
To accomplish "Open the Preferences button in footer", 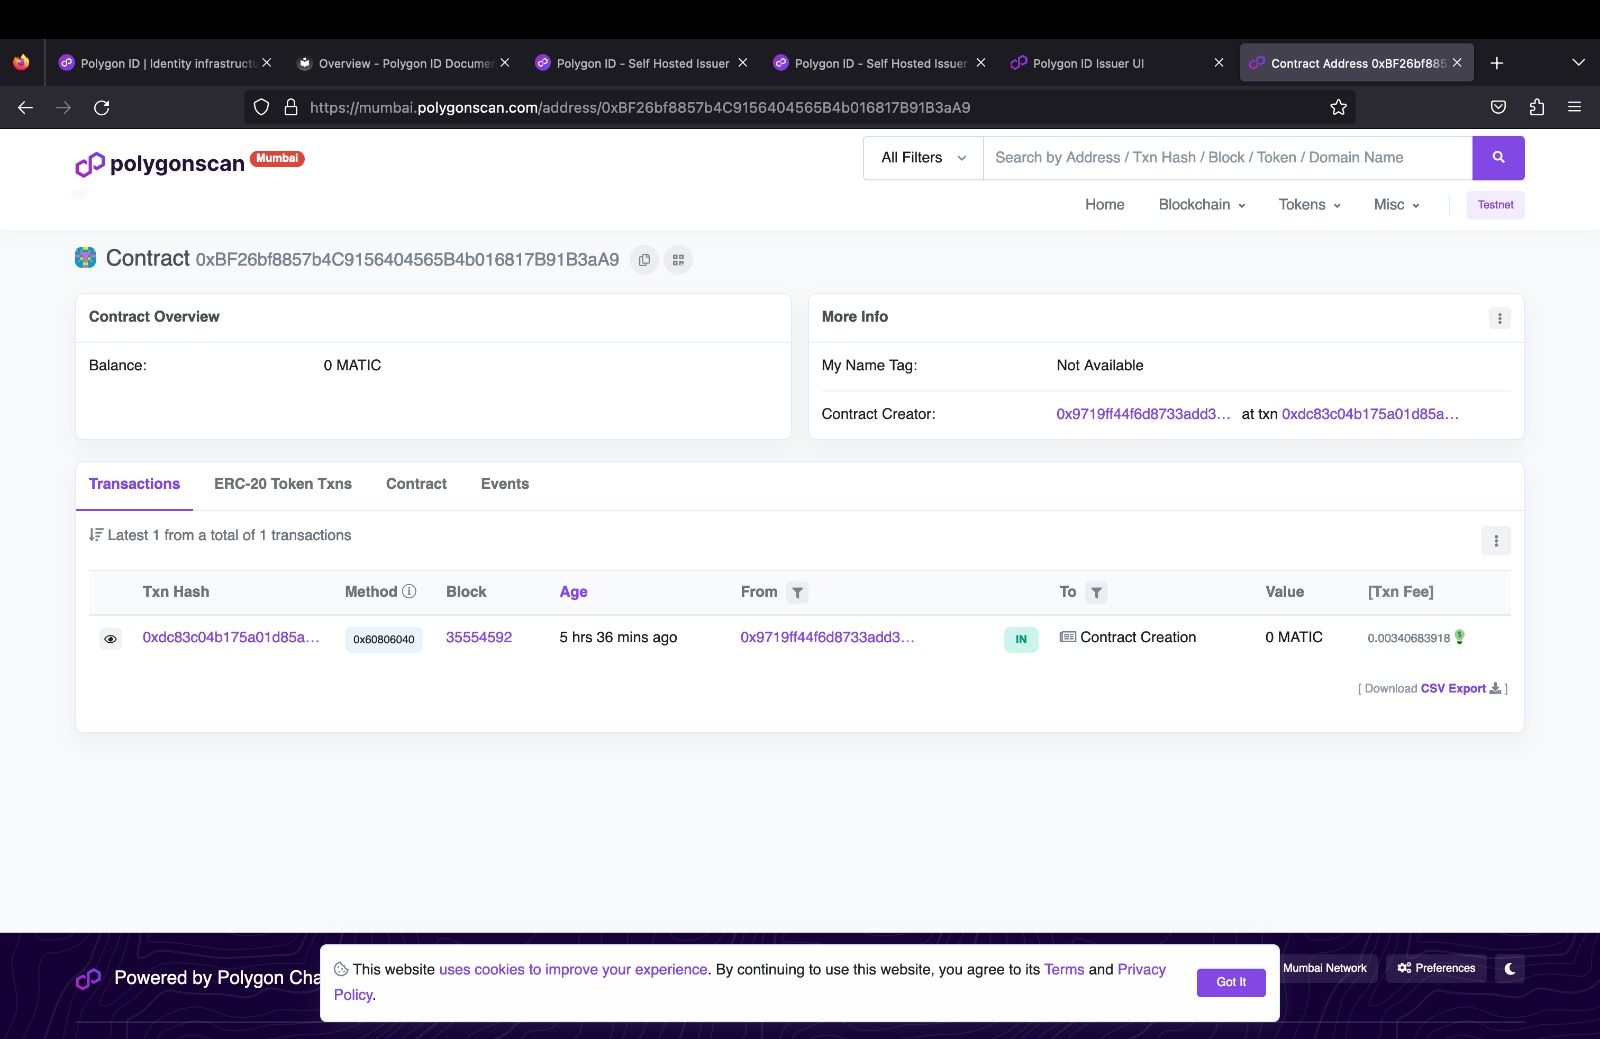I will (1436, 968).
